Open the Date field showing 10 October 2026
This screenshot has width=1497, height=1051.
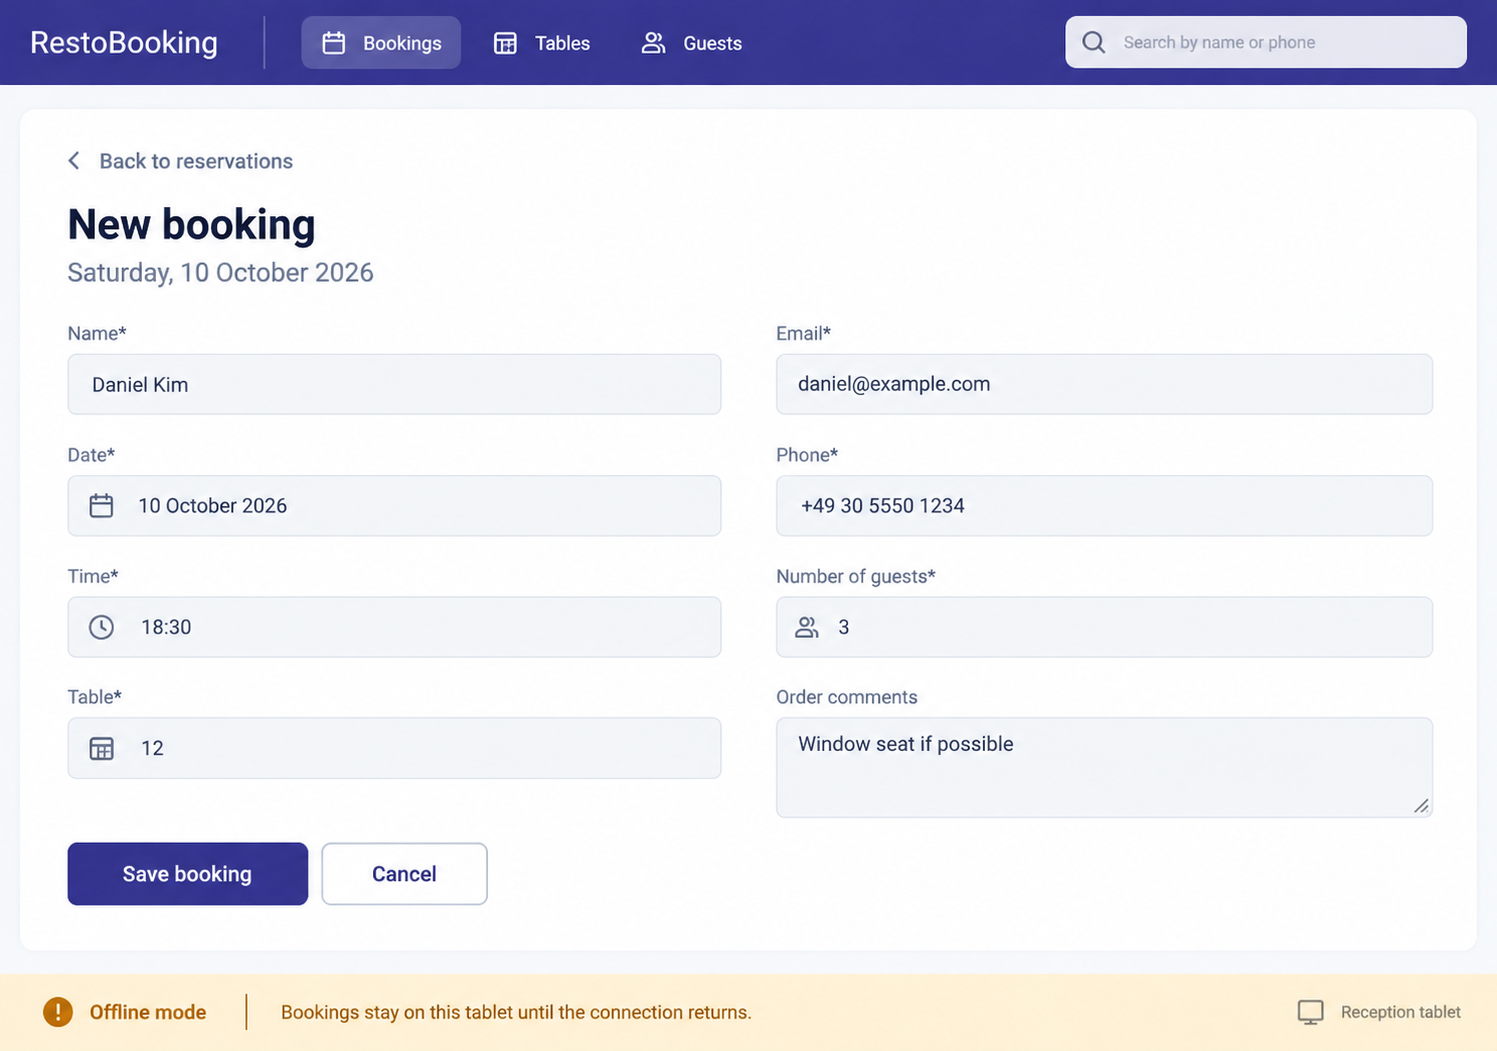[x=394, y=506]
